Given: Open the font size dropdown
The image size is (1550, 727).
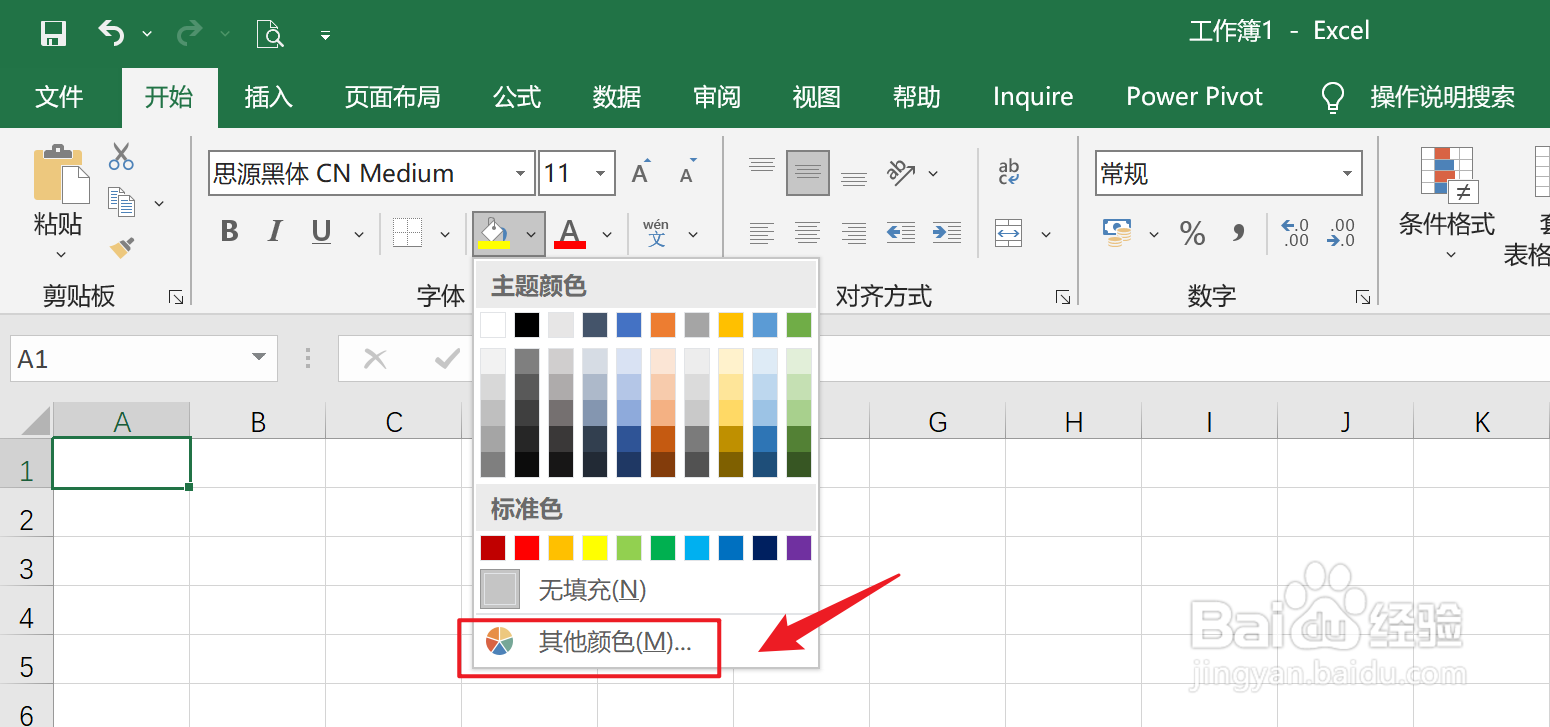Looking at the screenshot, I should [x=598, y=172].
